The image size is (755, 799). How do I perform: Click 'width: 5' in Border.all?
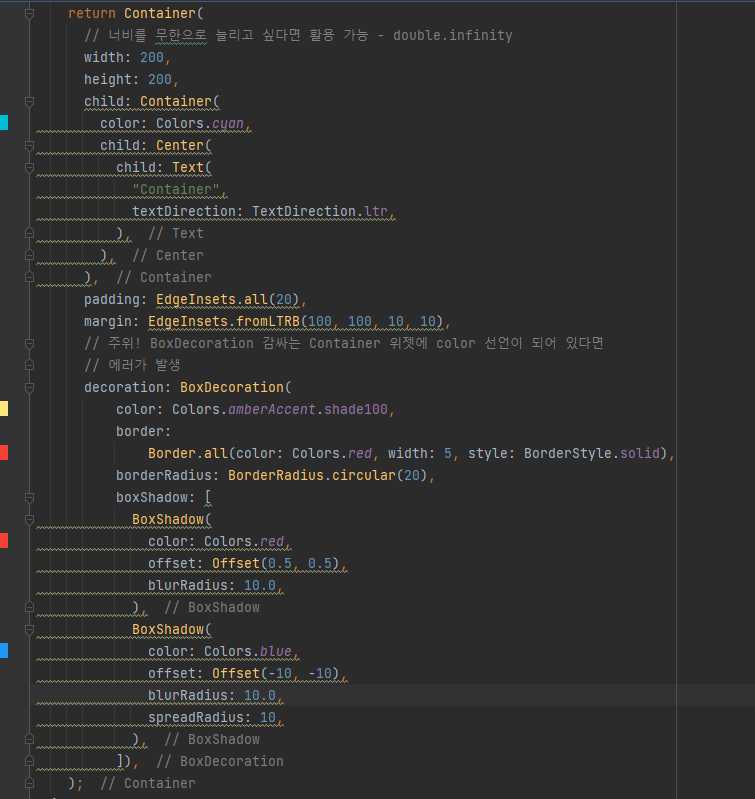tap(420, 453)
